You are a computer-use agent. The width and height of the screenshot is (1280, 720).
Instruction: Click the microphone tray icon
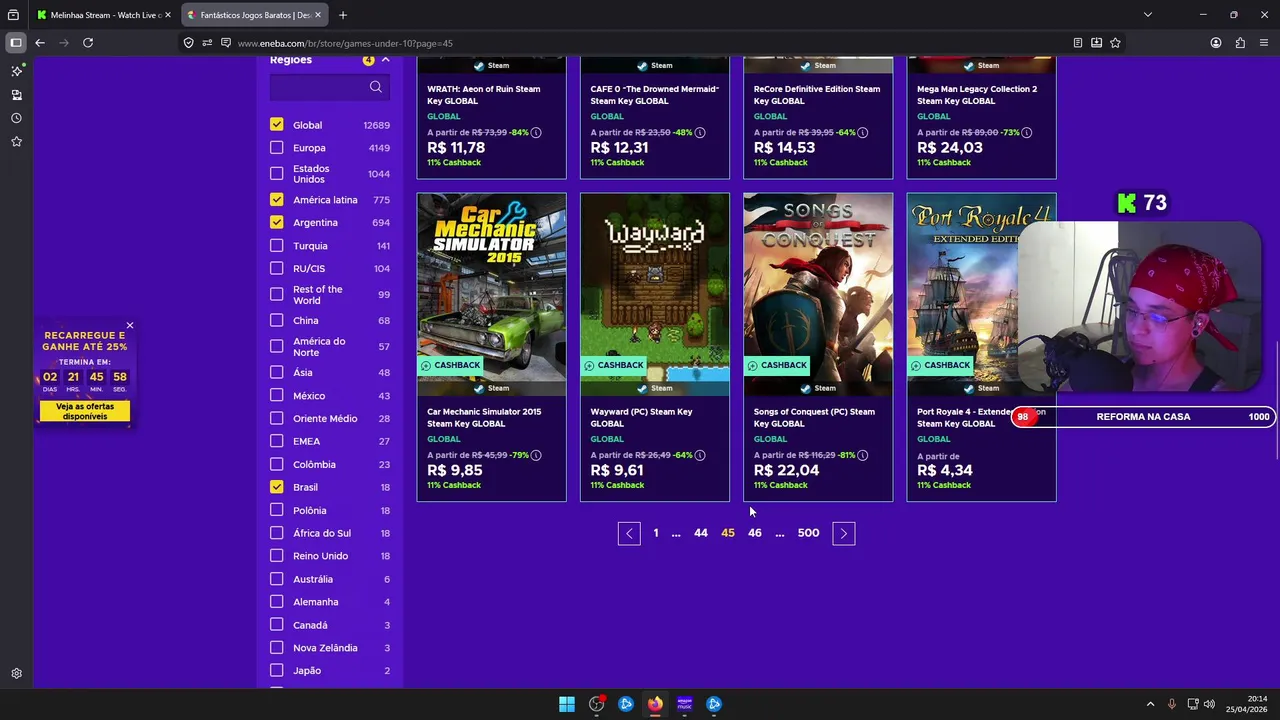1172,704
